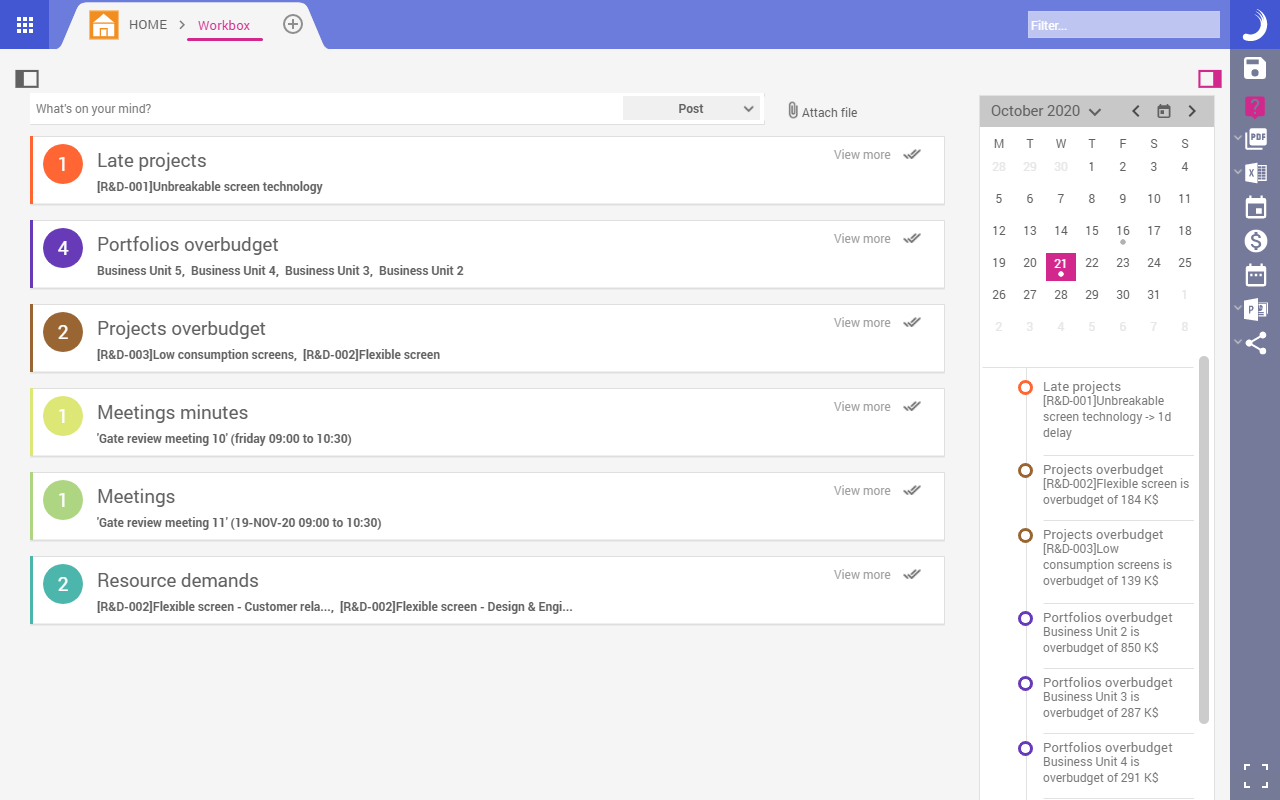The width and height of the screenshot is (1280, 800).
Task: Expand the PDF export chevron
Action: pyautogui.click(x=1237, y=137)
